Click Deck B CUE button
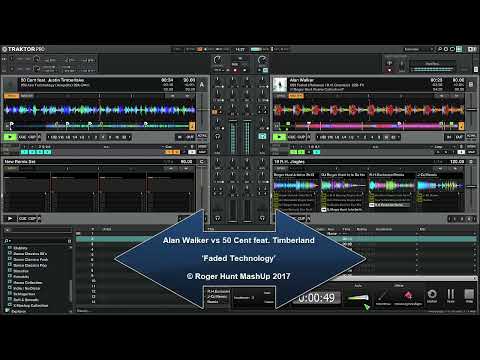The height and width of the screenshot is (360, 480). (292, 137)
